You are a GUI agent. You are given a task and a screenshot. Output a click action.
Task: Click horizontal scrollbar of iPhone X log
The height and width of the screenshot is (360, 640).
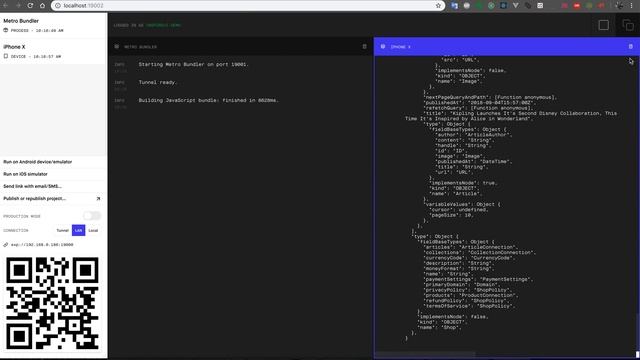tap(425, 354)
